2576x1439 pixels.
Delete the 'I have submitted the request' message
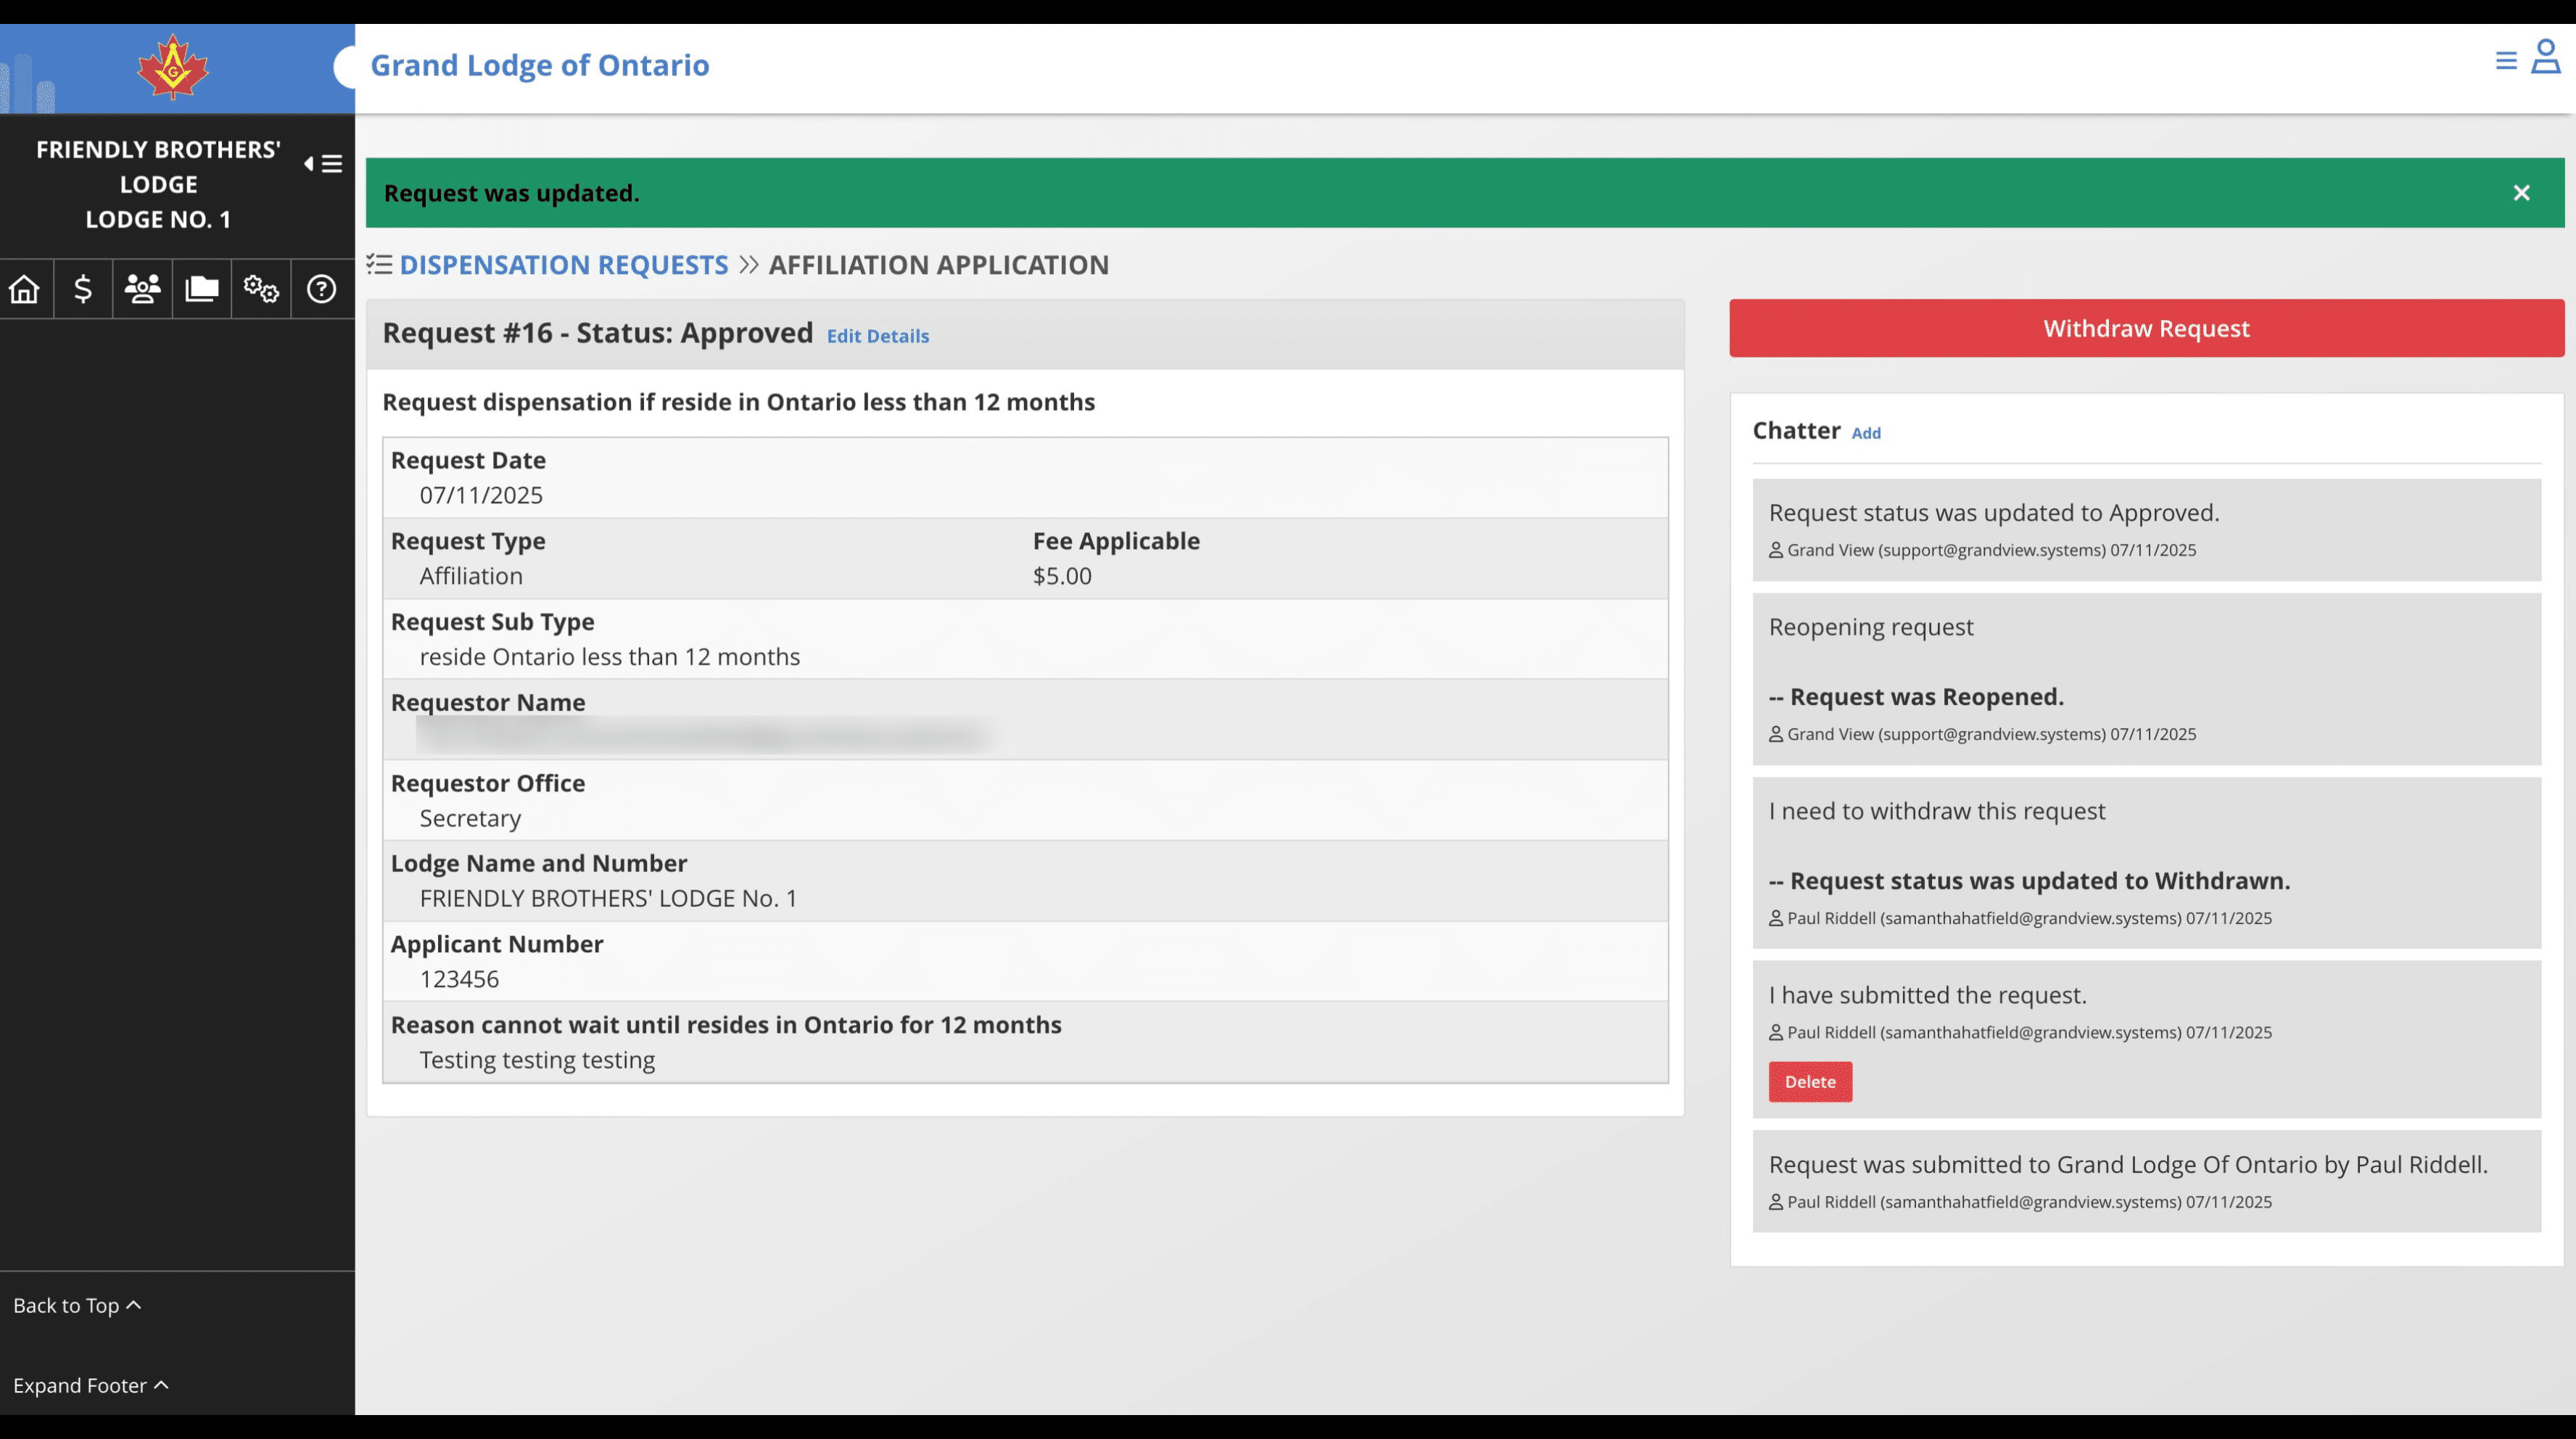(1810, 1082)
